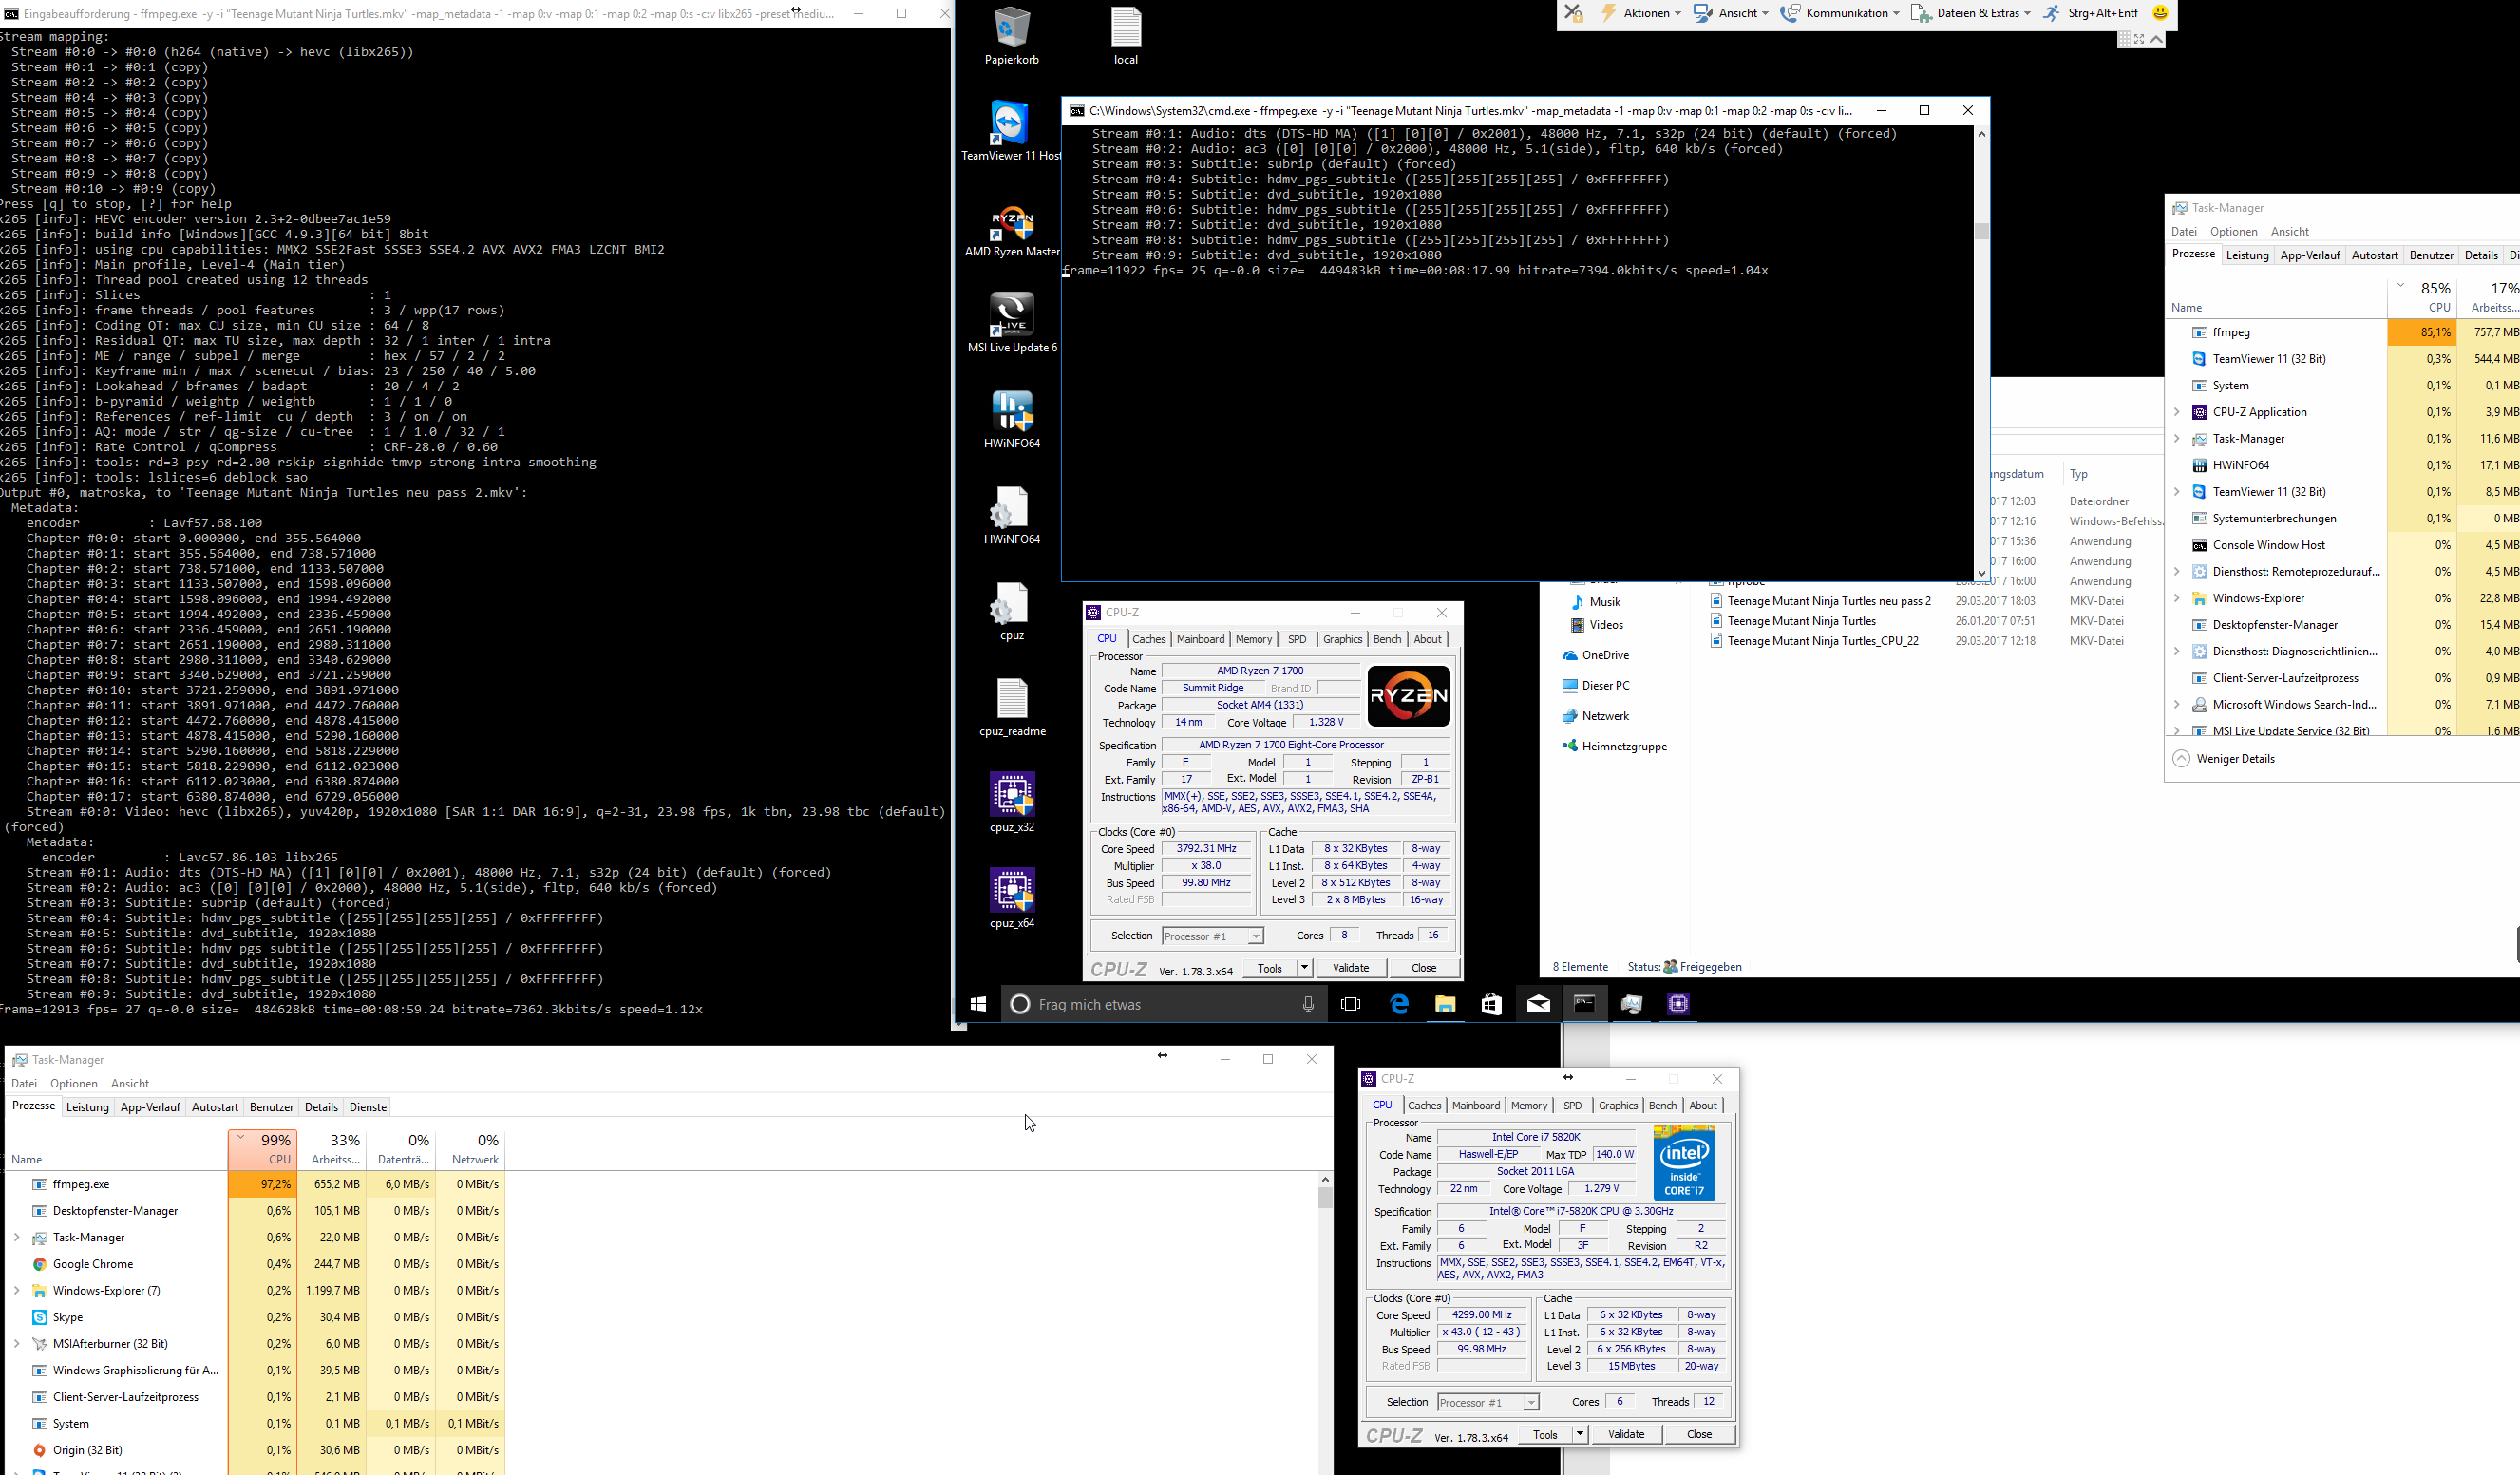Expand the Windows-Explorer (7) process row
The image size is (2520, 1475).
(17, 1291)
